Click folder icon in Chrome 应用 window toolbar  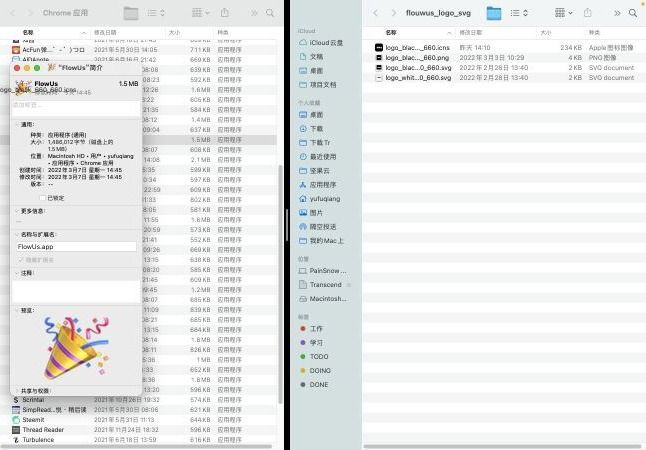click(x=131, y=13)
